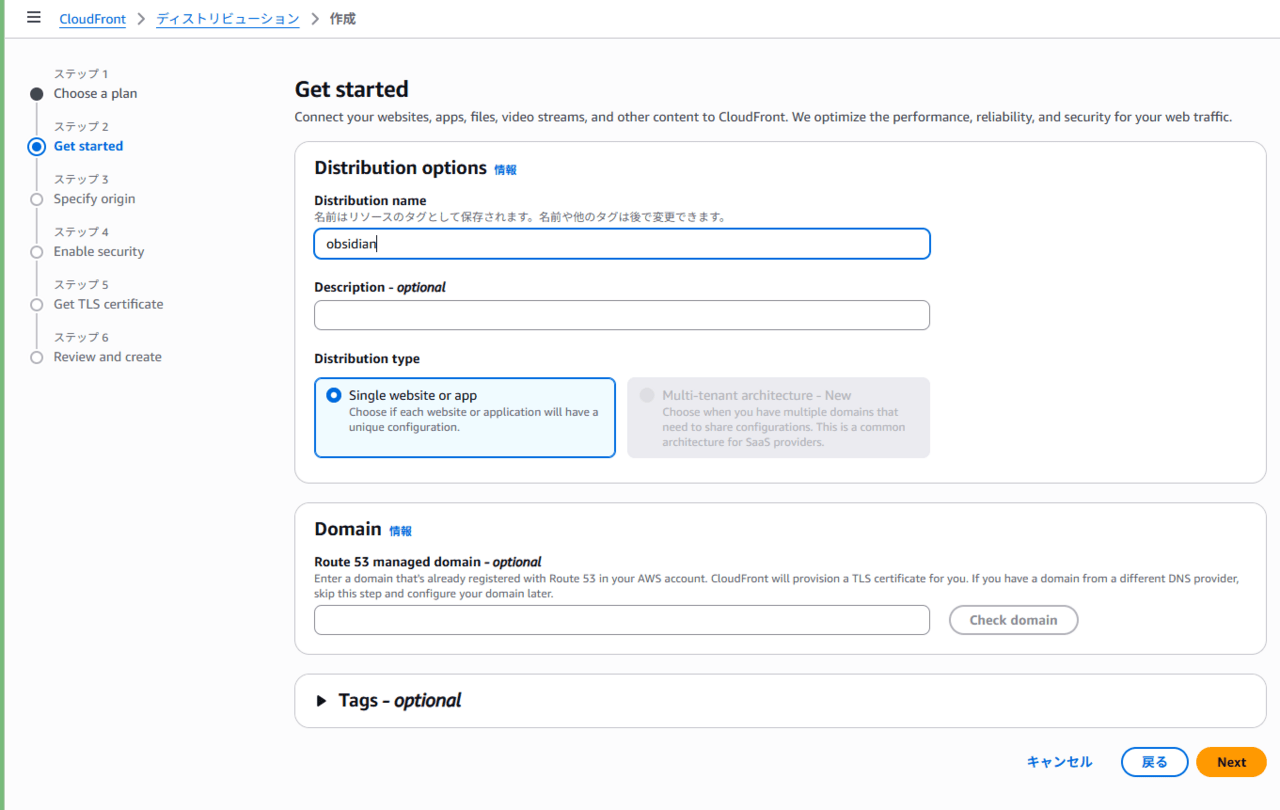Open 情報 link next to Domain
1280x810 pixels.
pos(400,531)
